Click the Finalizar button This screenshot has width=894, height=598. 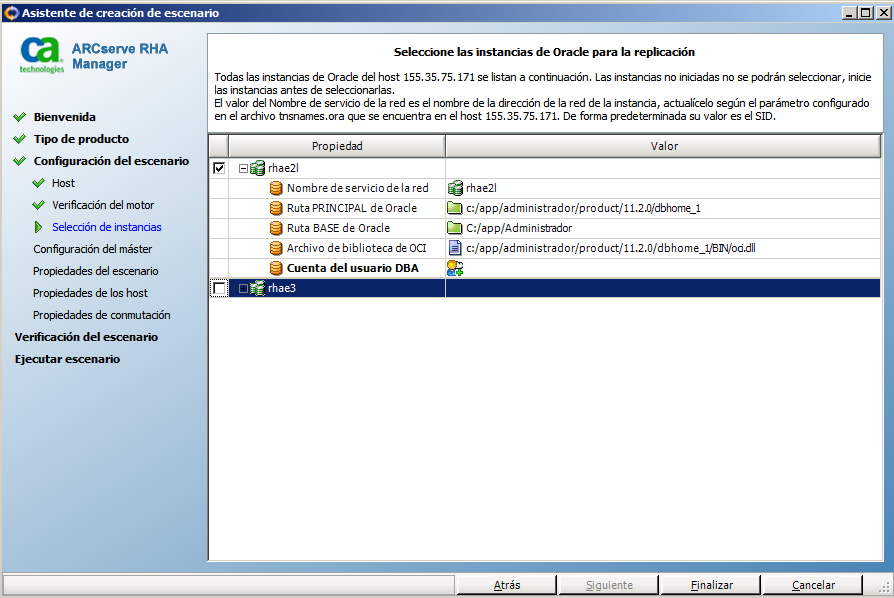point(711,585)
